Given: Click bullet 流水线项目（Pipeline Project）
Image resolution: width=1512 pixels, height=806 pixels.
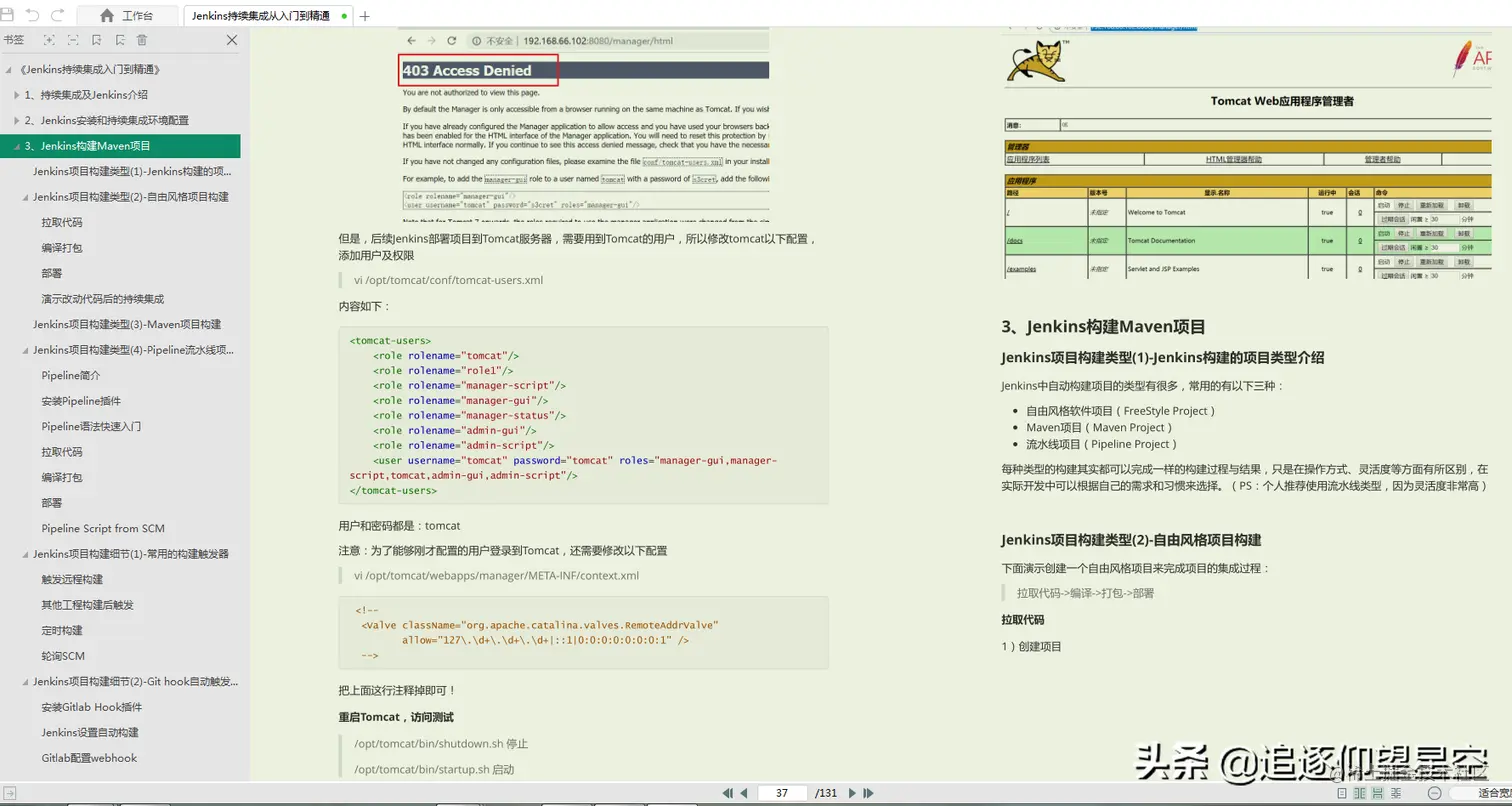Looking at the screenshot, I should point(1101,444).
